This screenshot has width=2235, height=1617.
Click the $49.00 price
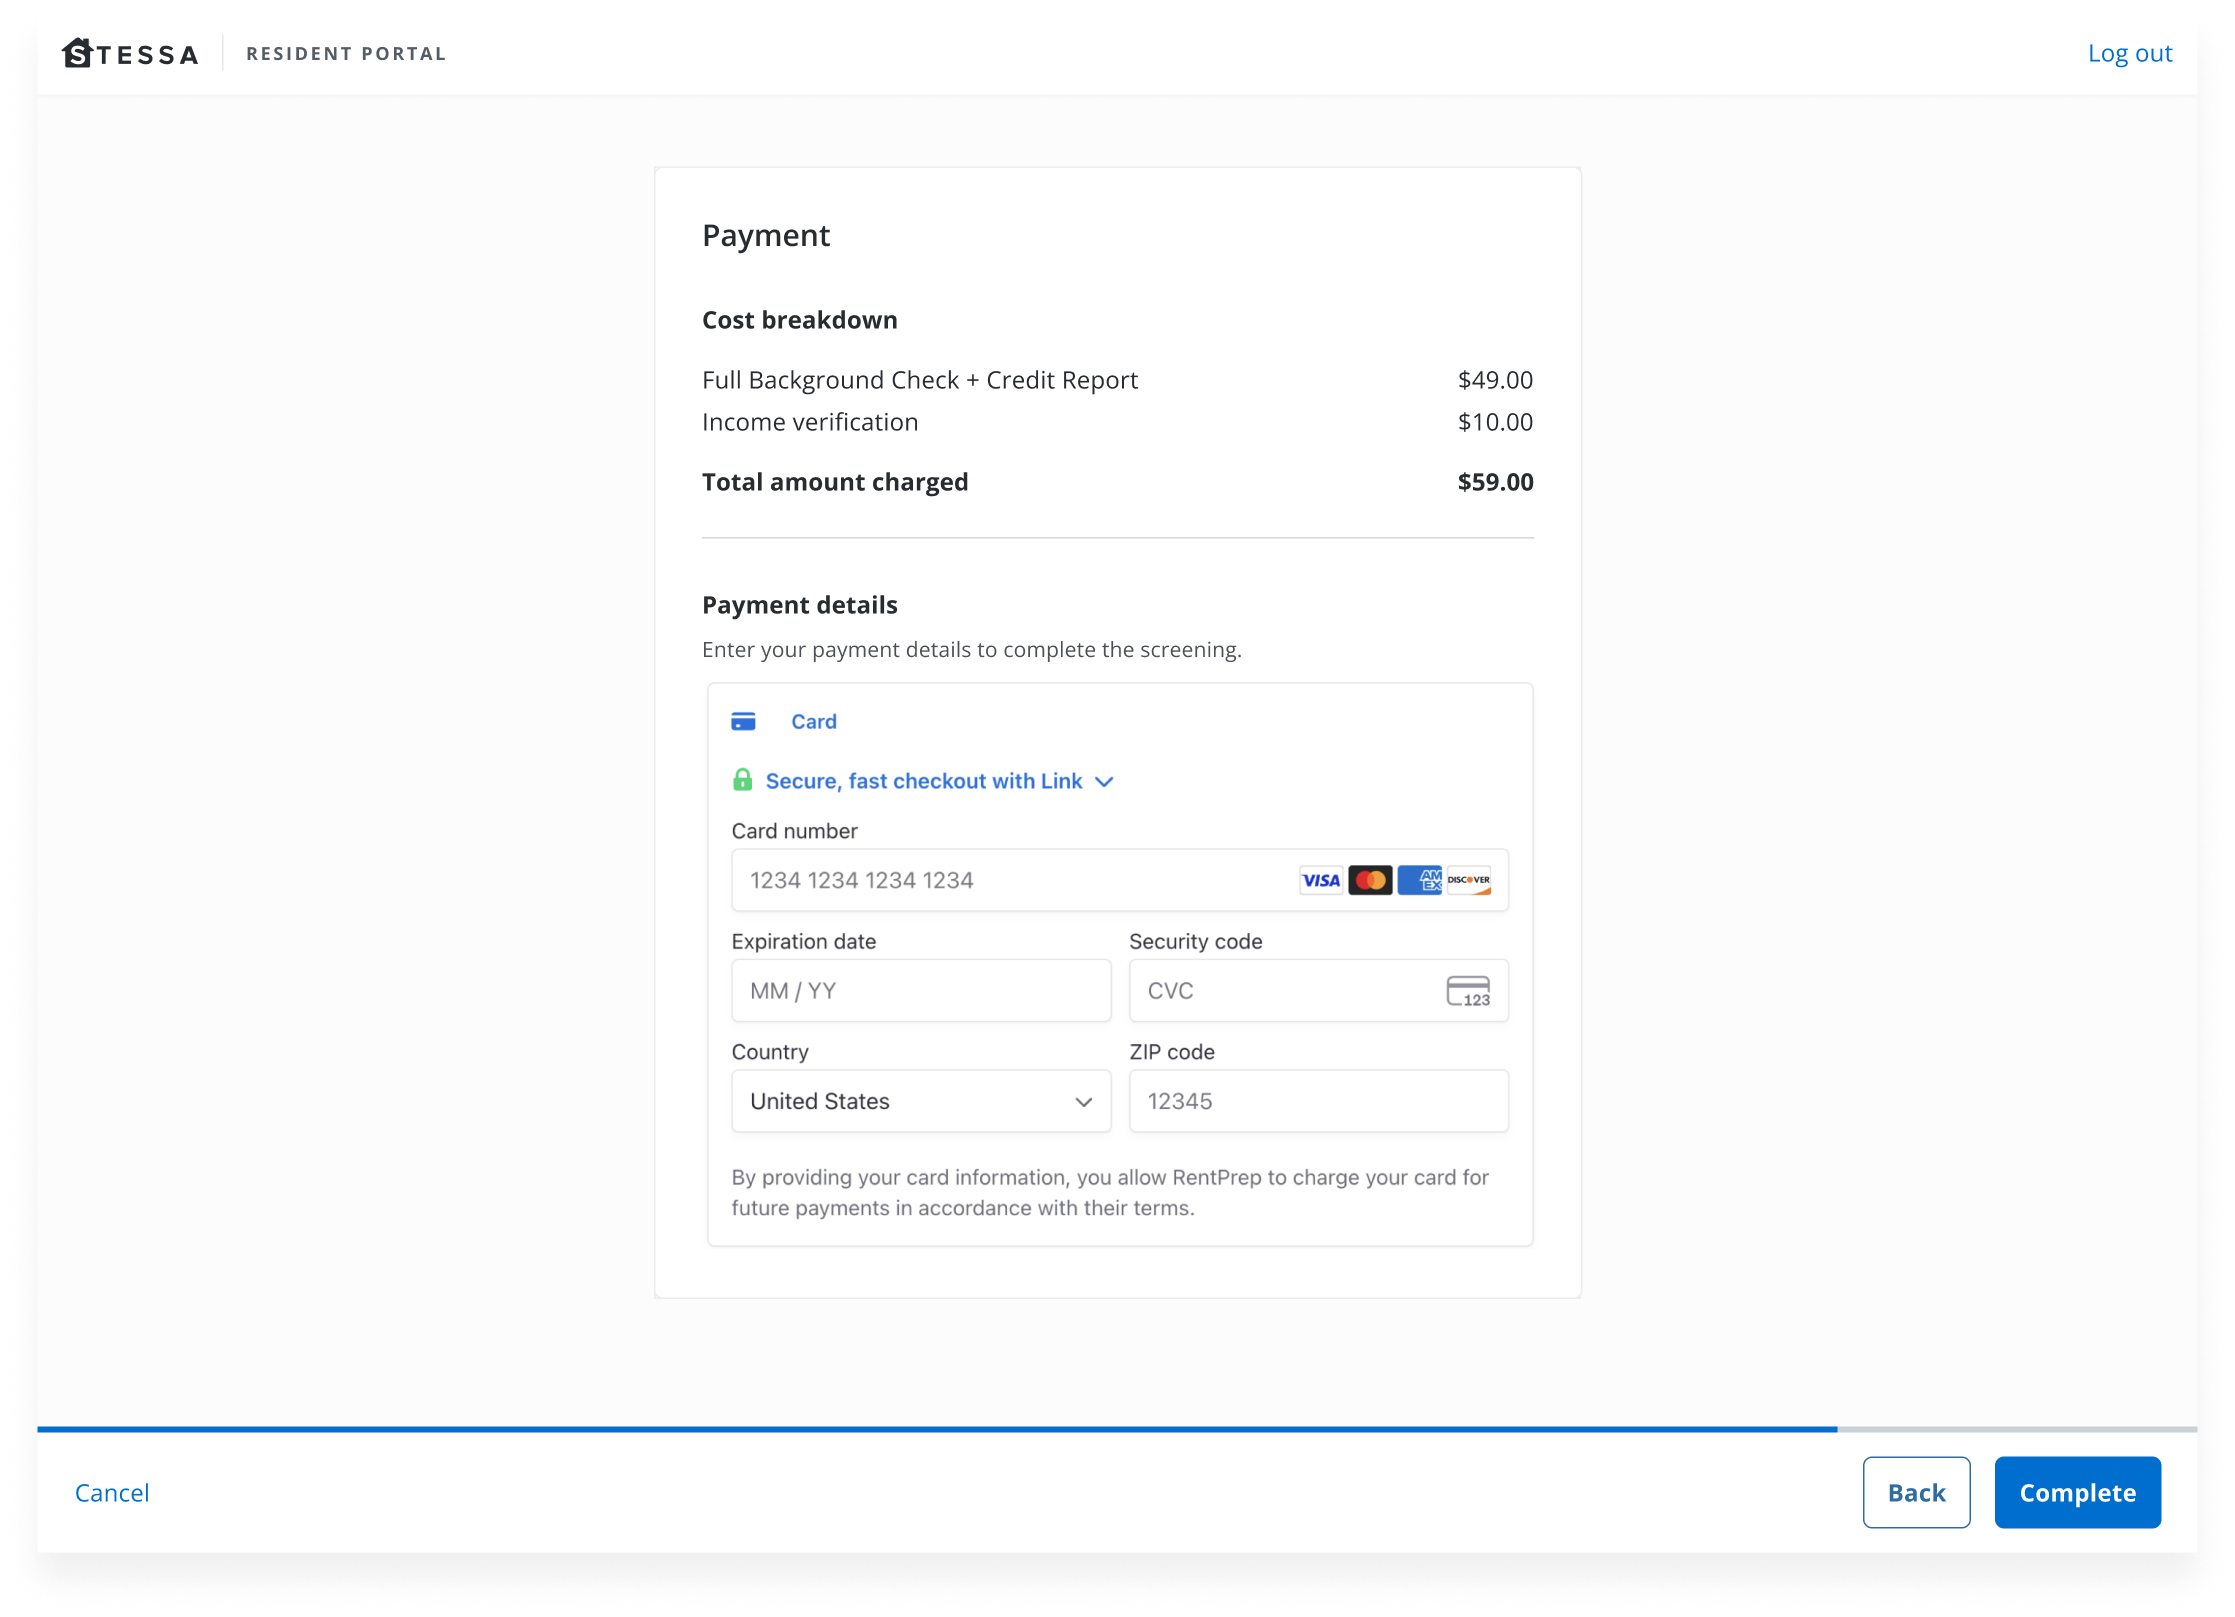pyautogui.click(x=1495, y=380)
